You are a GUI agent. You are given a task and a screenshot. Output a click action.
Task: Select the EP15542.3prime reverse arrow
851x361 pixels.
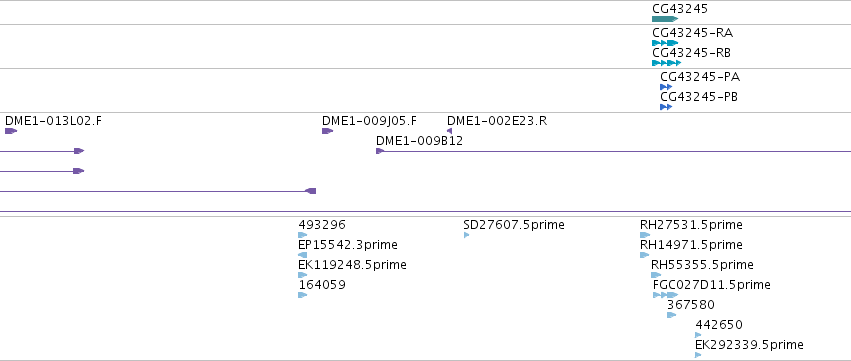click(303, 255)
